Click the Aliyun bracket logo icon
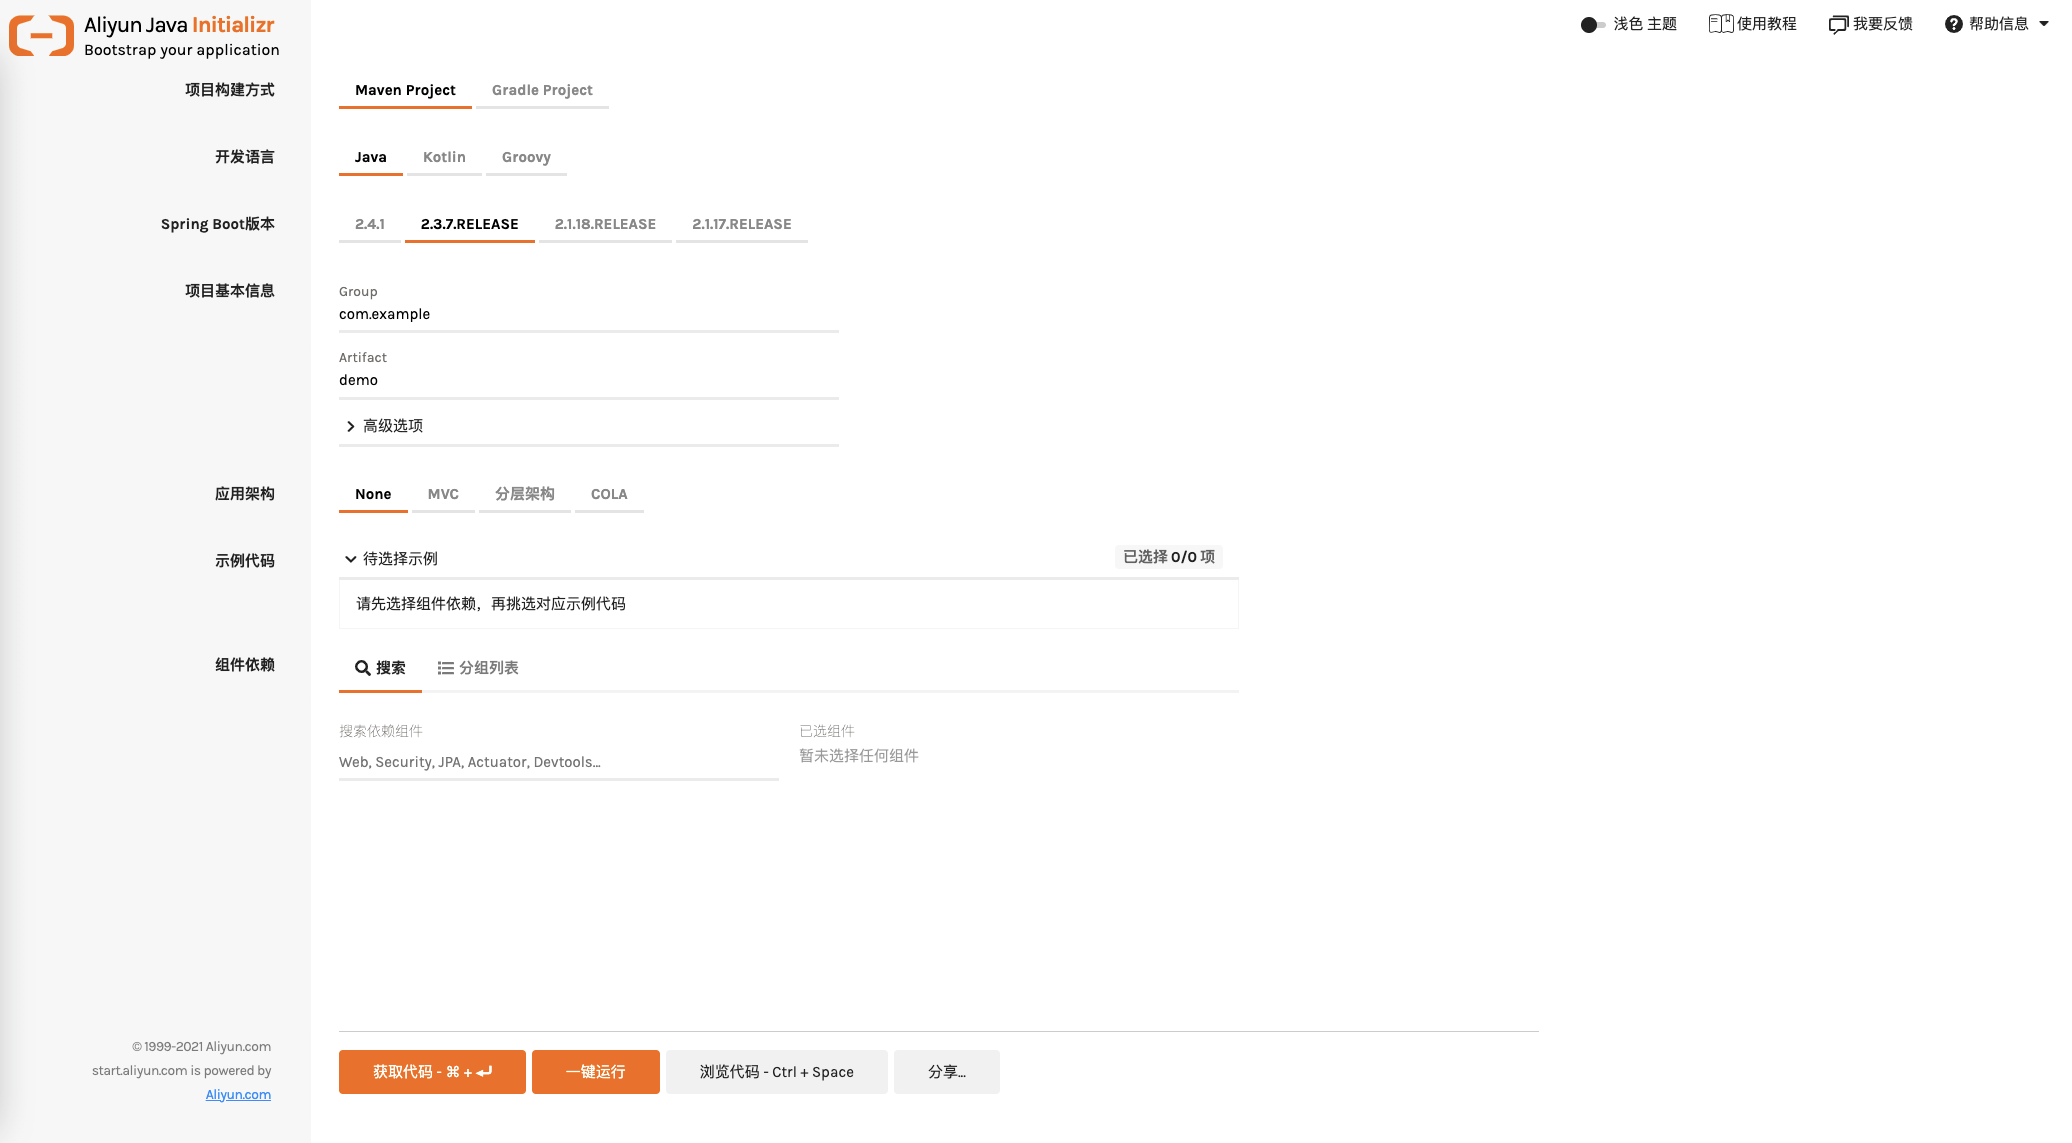Image resolution: width=2072 pixels, height=1143 pixels. point(41,36)
